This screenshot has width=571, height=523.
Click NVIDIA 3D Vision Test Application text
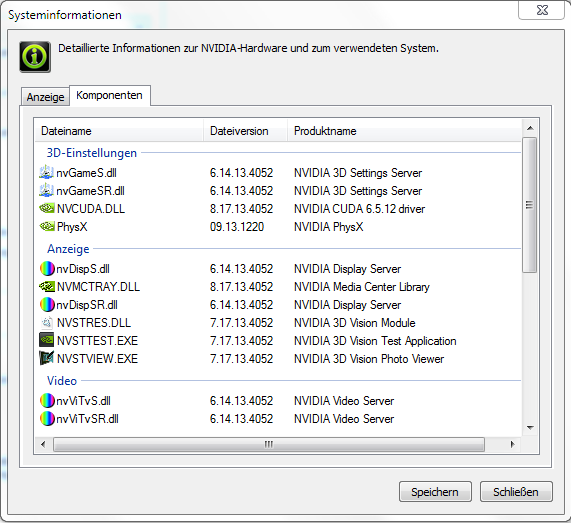coord(375,341)
